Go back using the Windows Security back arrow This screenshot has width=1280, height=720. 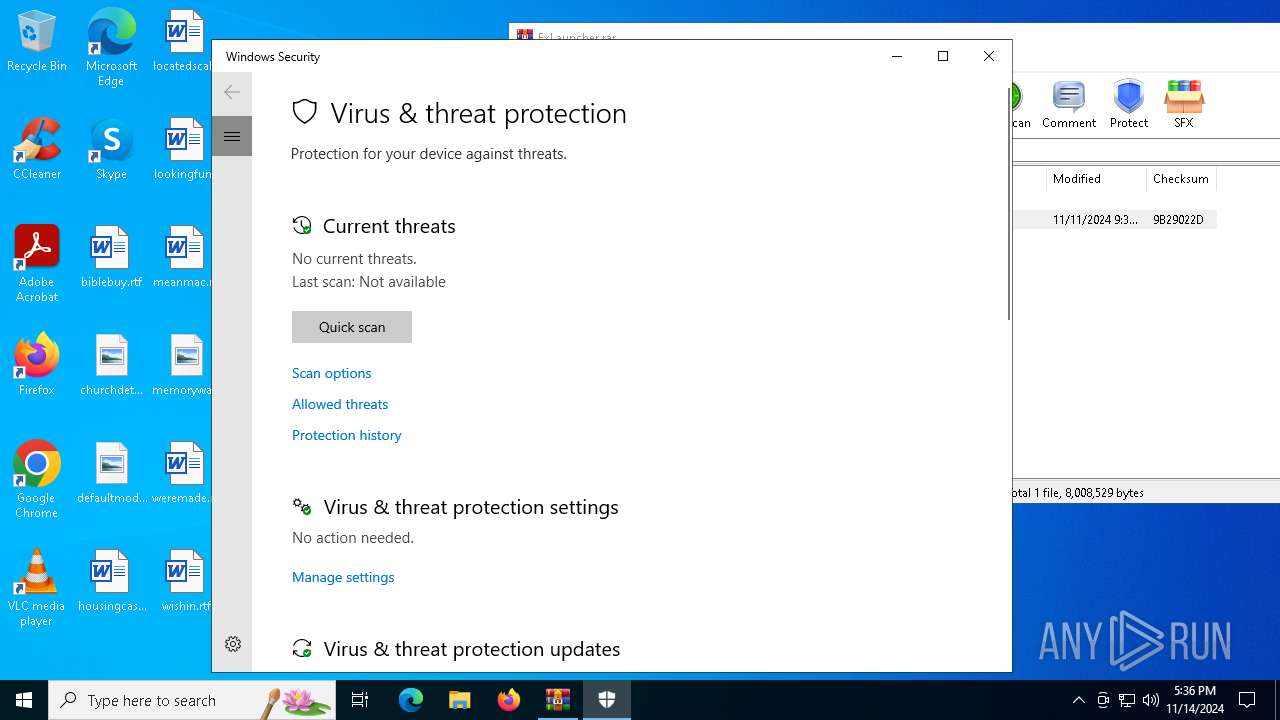point(232,93)
